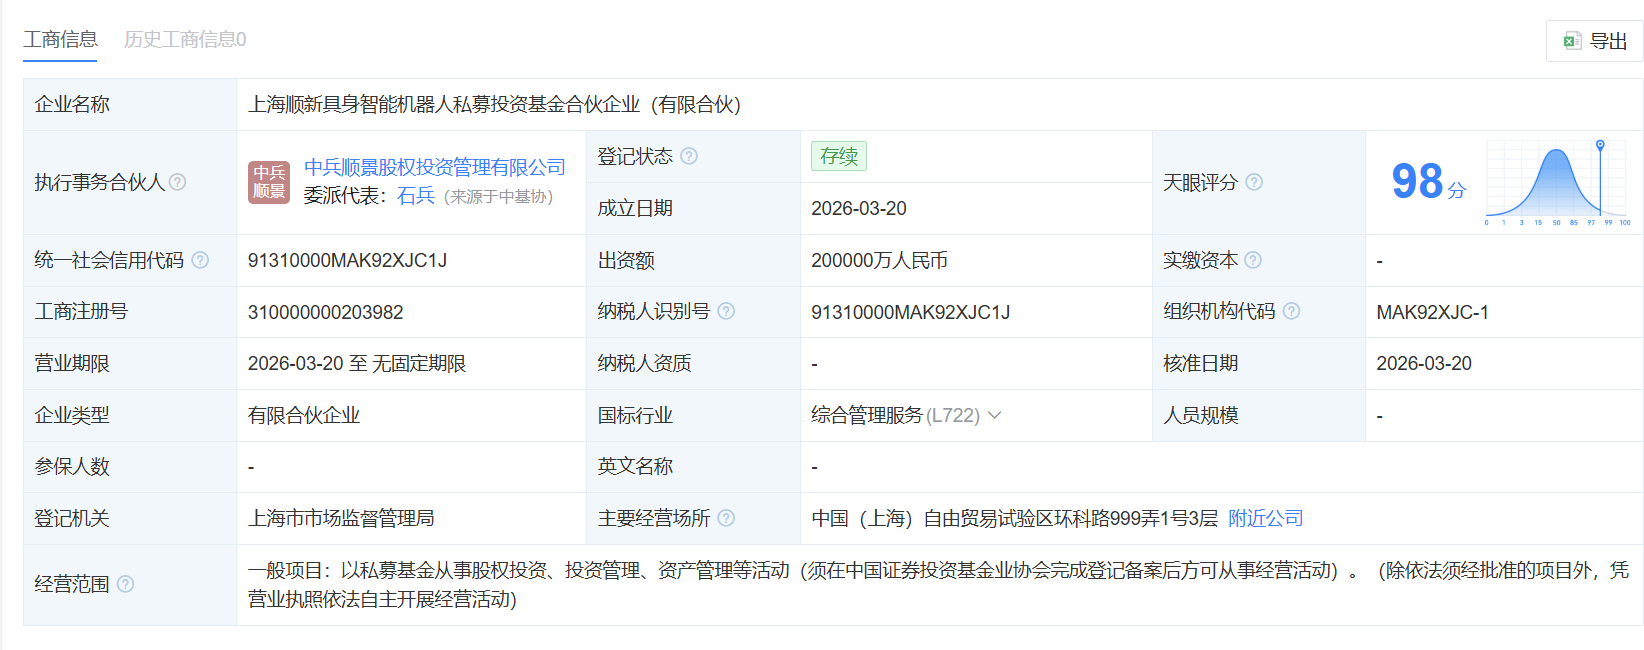The height and width of the screenshot is (650, 1644).
Task: Select 核准日期 value 2026-03-20
Action: coord(1424,363)
